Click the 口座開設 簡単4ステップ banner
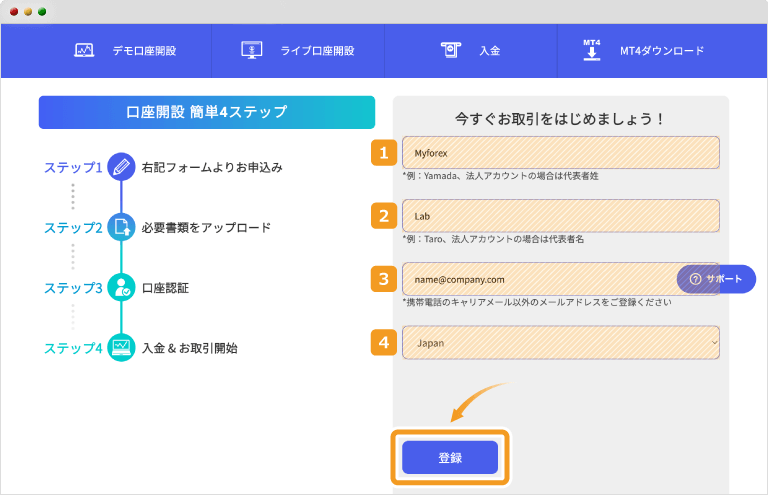 [207, 112]
